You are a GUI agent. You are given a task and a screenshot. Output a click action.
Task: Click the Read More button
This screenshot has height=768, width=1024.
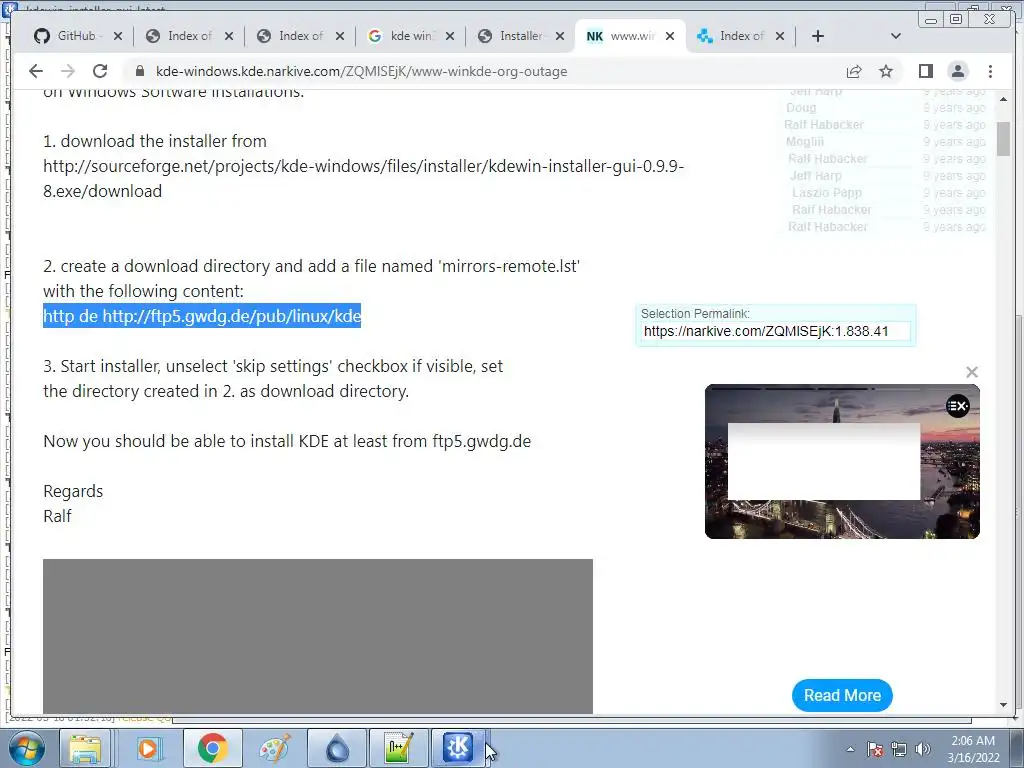coord(842,696)
